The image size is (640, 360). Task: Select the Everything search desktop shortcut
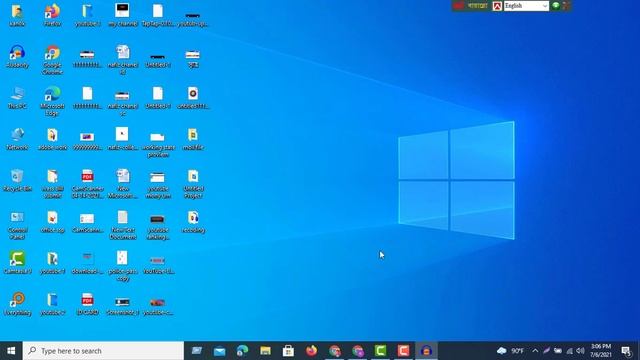(x=17, y=304)
